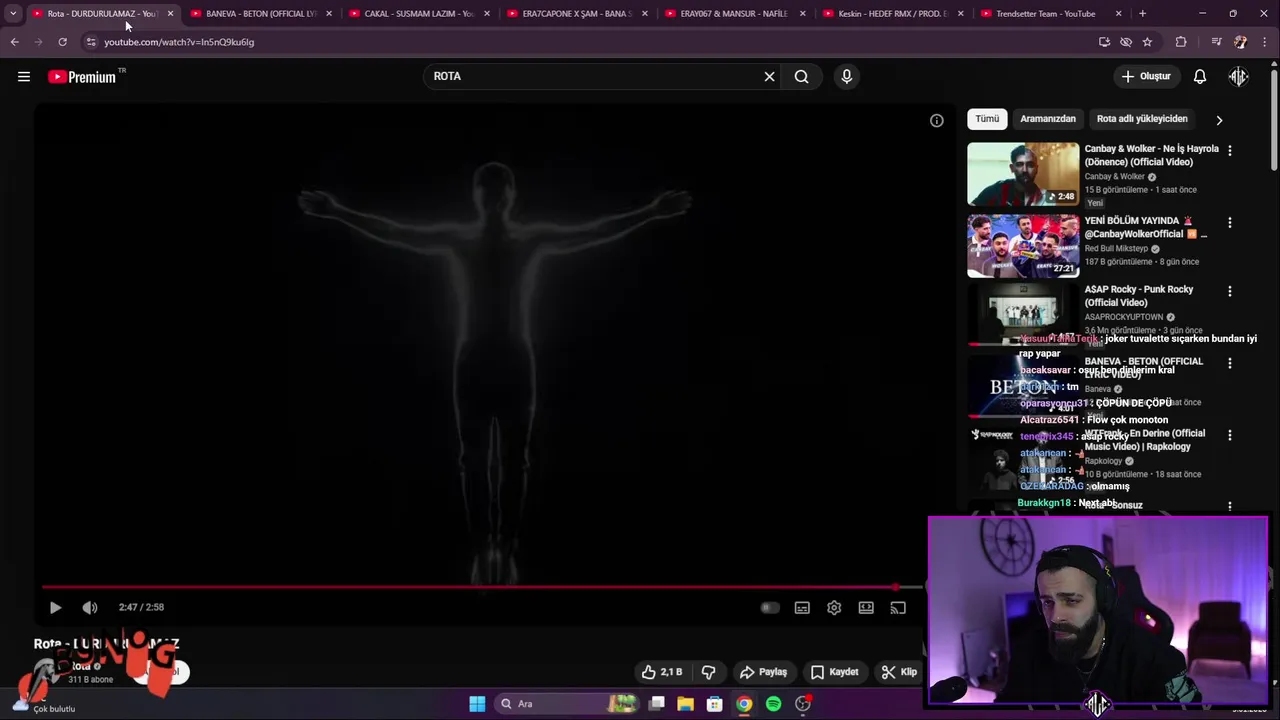
Task: Open Canbay & Wolker video thumbnail
Action: 1023,174
